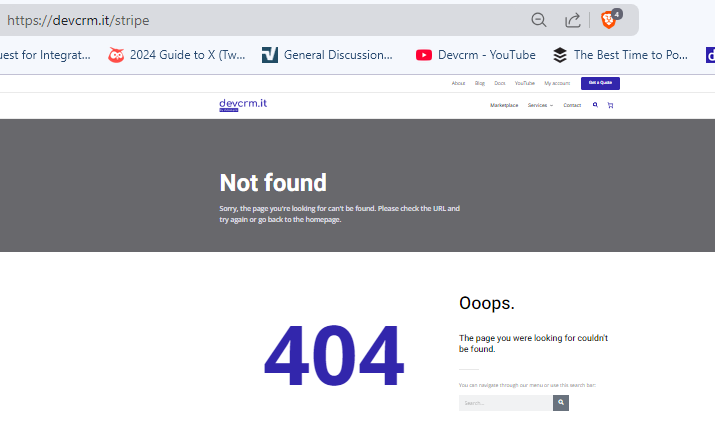Open the General Discussion bookmark

click(x=327, y=55)
